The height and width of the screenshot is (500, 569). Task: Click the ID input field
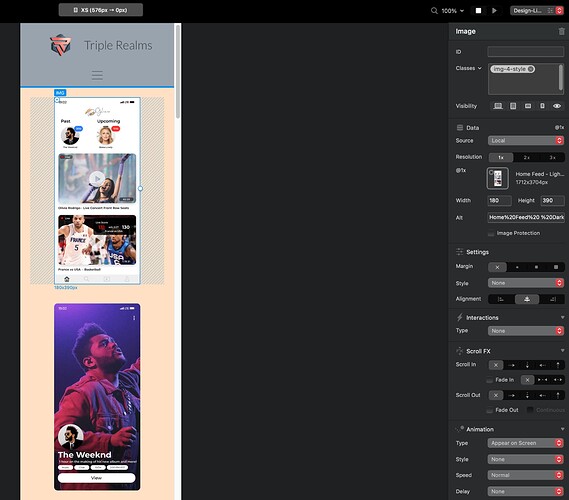pos(525,52)
